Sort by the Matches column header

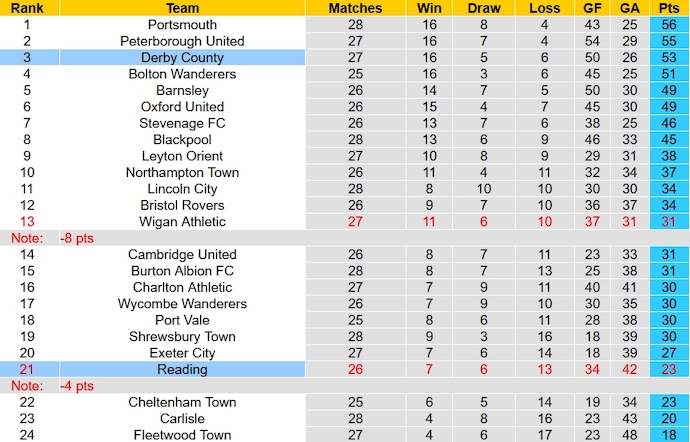pyautogui.click(x=355, y=8)
